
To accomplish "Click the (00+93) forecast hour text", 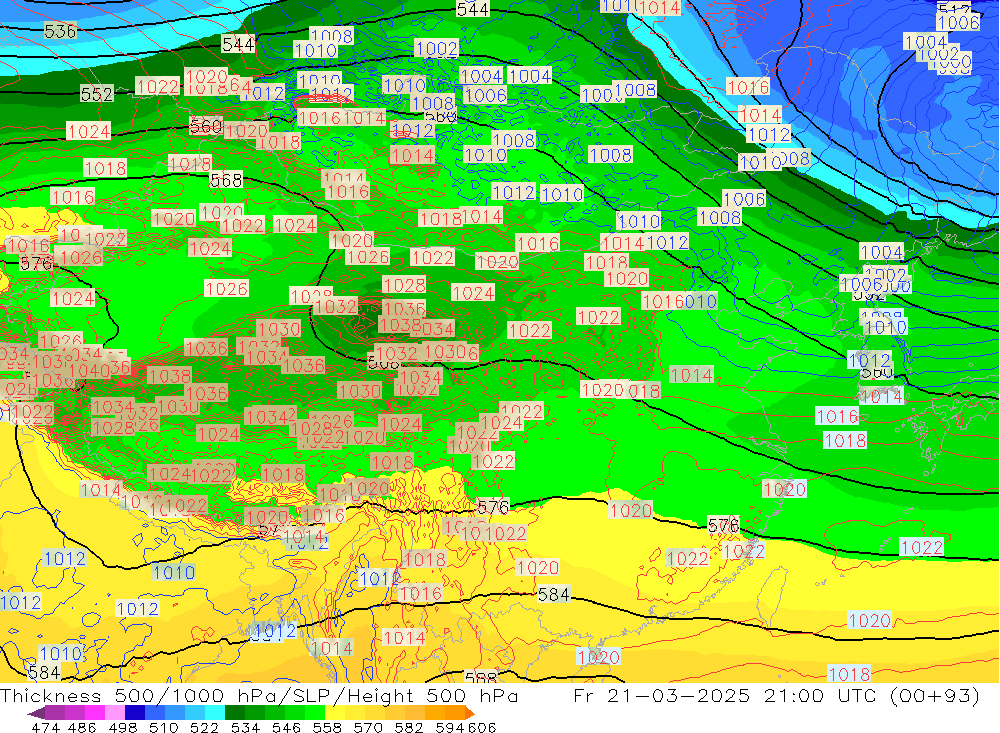I will point(935,695).
